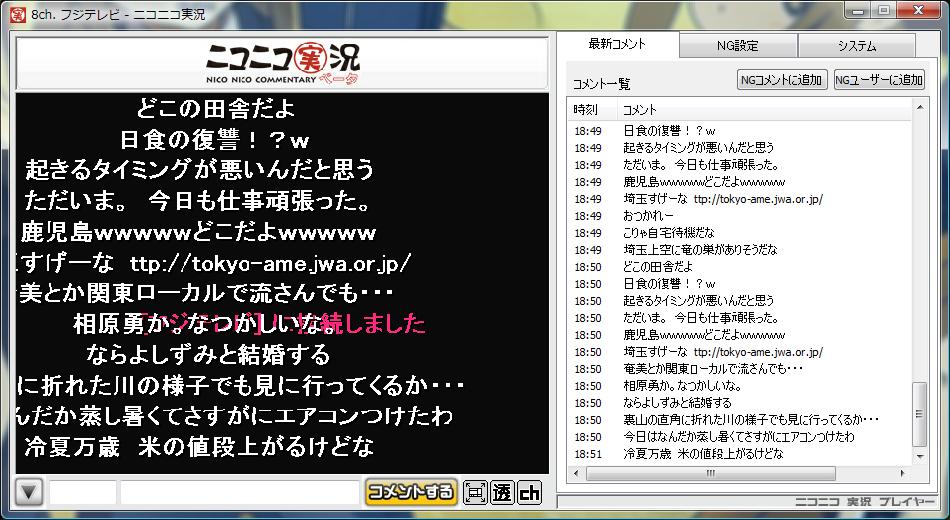Select the 18:50 list row どこの田舎だよ
Image resolution: width=950 pixels, height=520 pixels.
click(740, 267)
